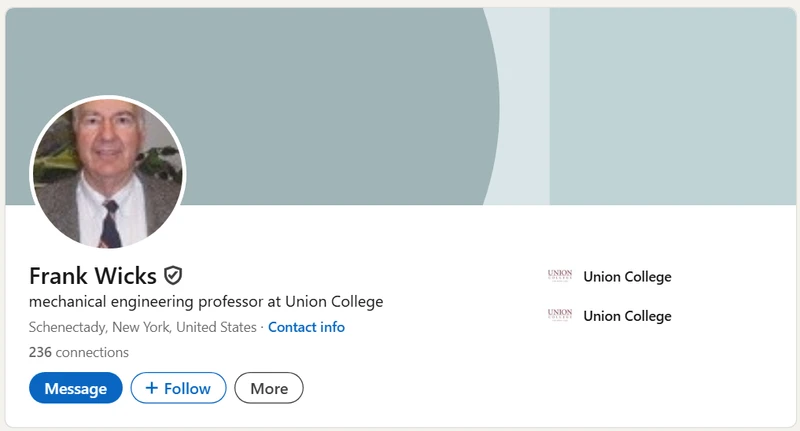Select the first Union College text label
800x431 pixels.
coord(627,277)
